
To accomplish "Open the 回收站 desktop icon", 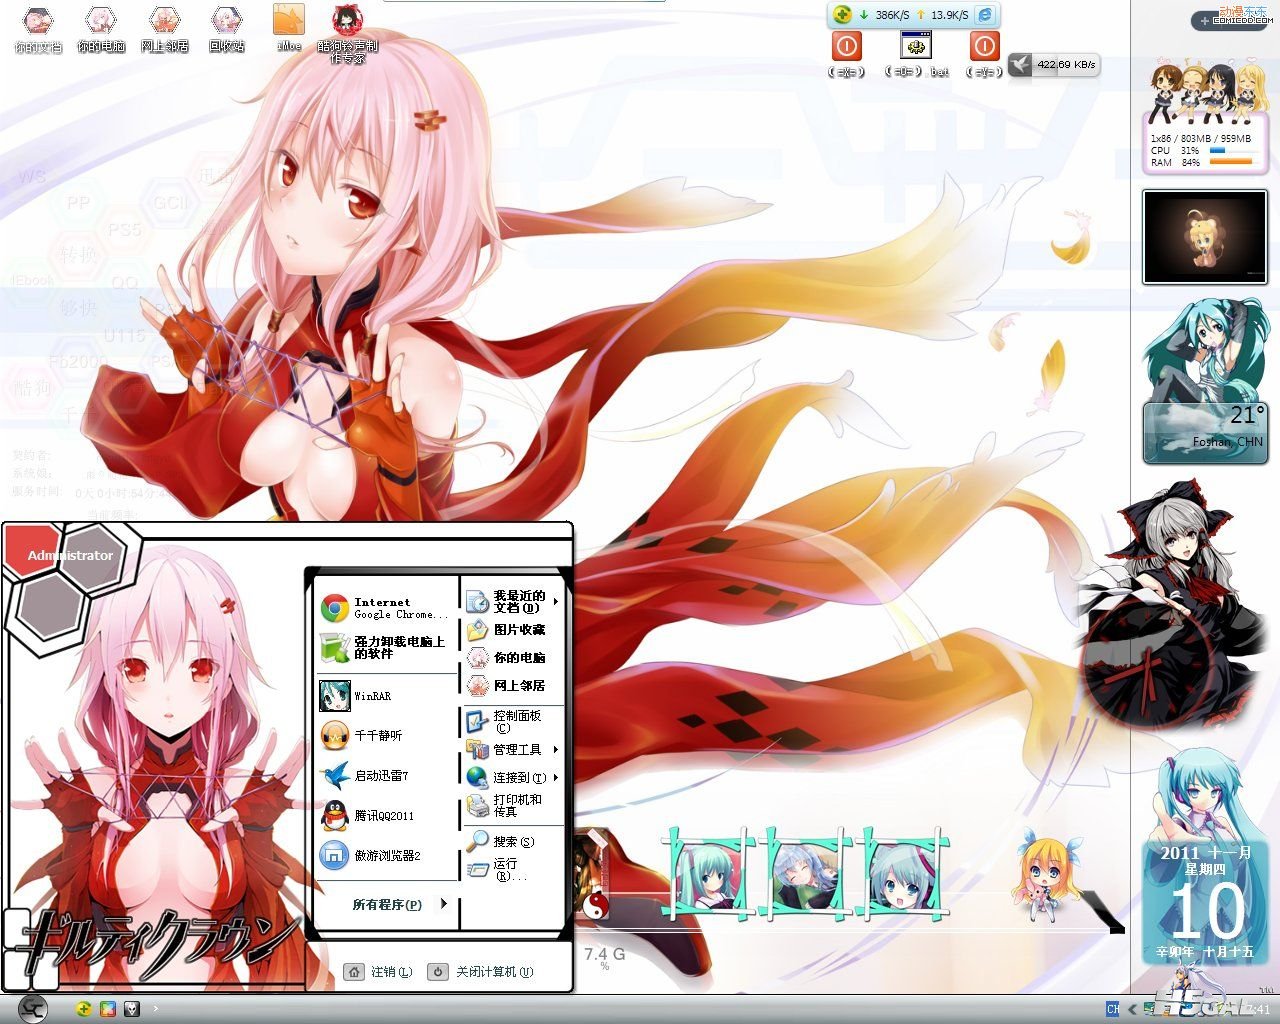I will point(226,28).
